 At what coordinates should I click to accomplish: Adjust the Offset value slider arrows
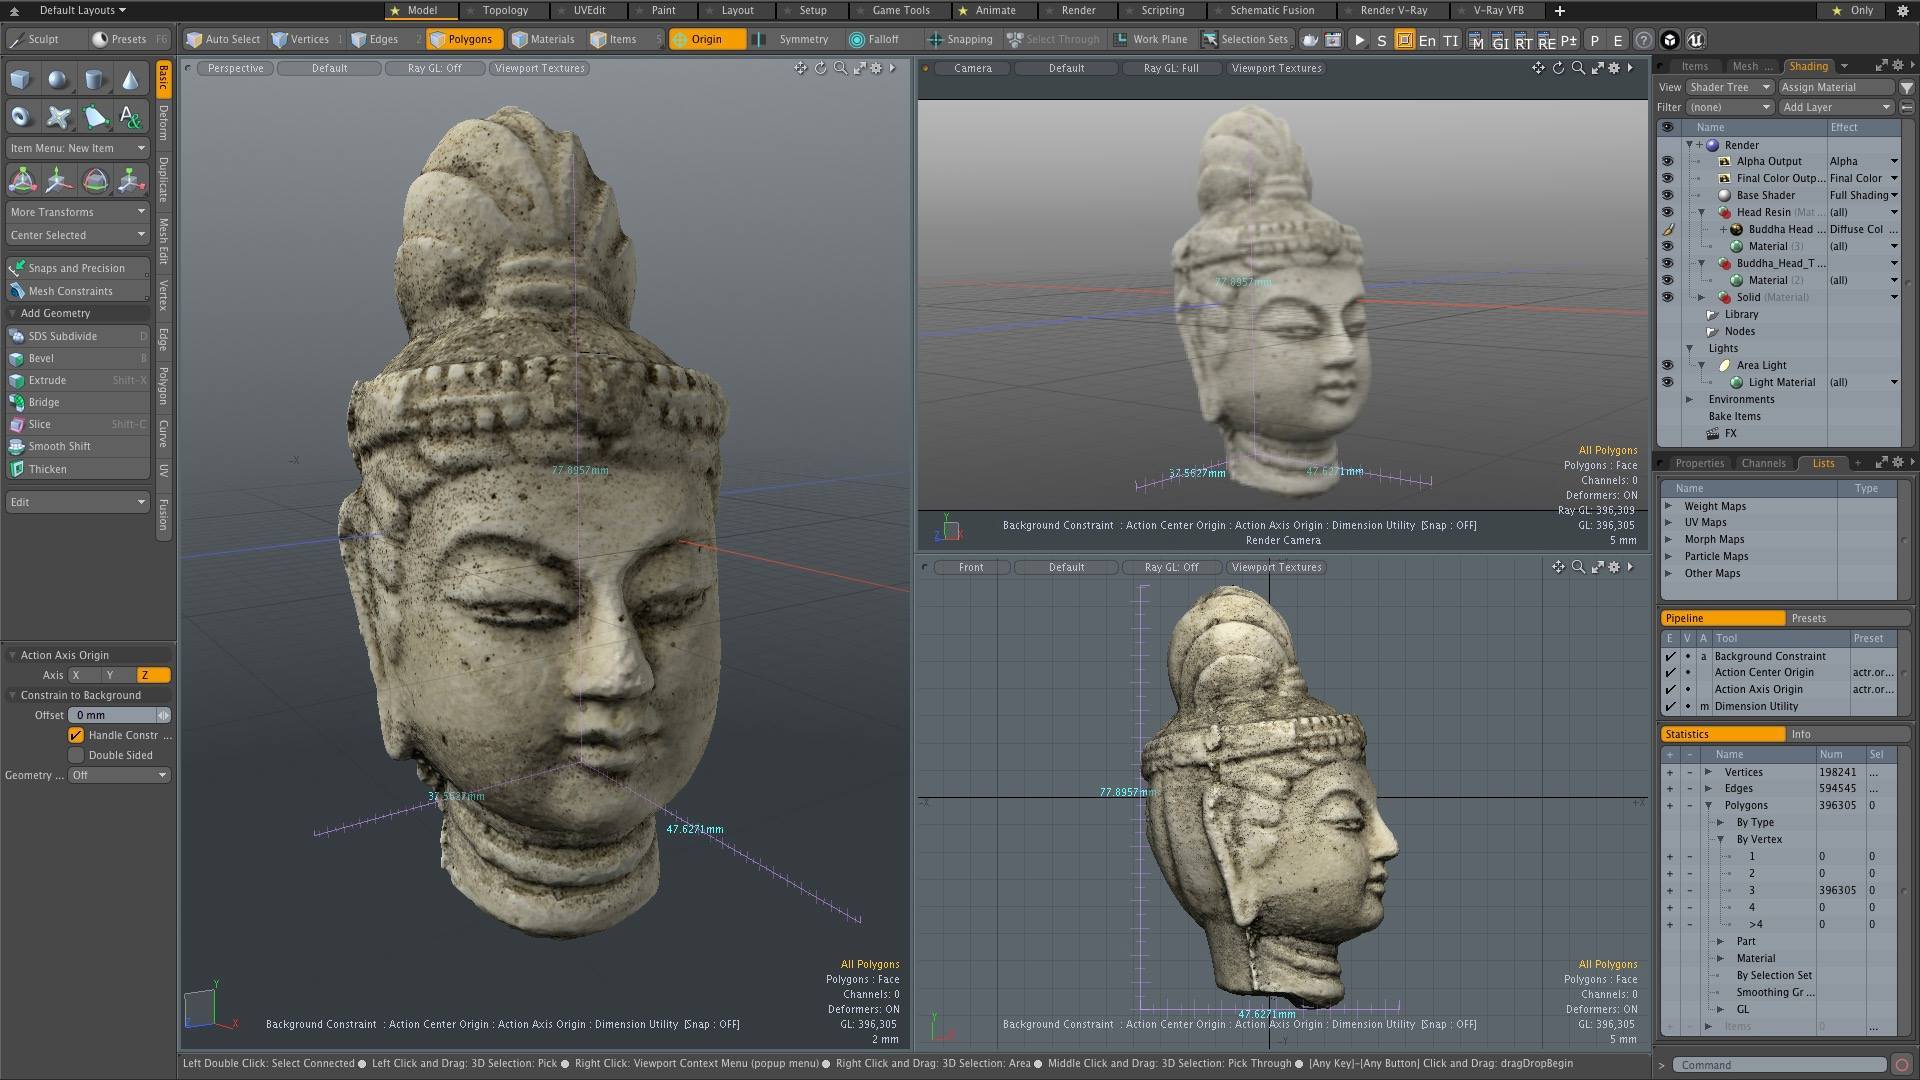[163, 715]
